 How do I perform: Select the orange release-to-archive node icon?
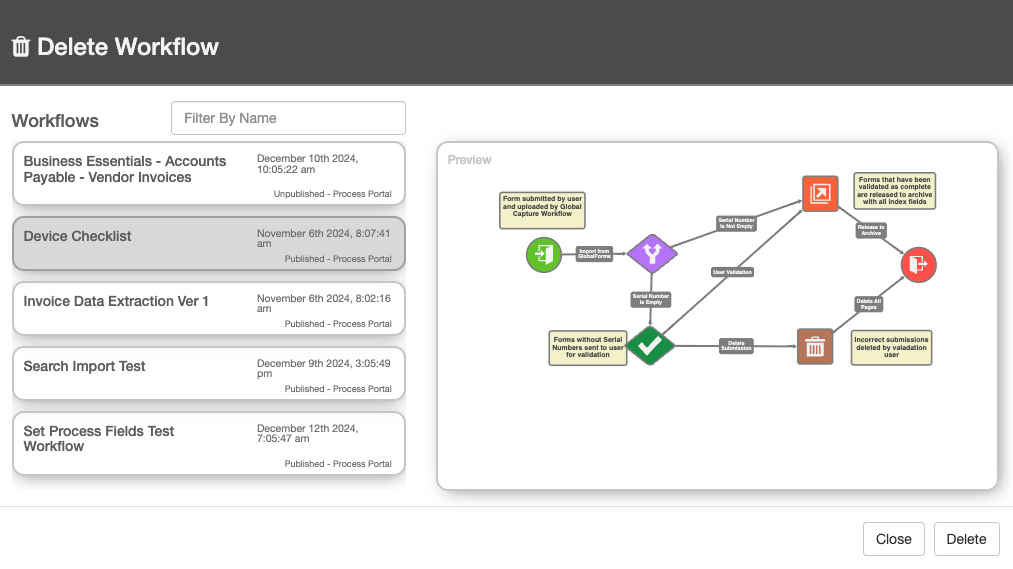(820, 194)
